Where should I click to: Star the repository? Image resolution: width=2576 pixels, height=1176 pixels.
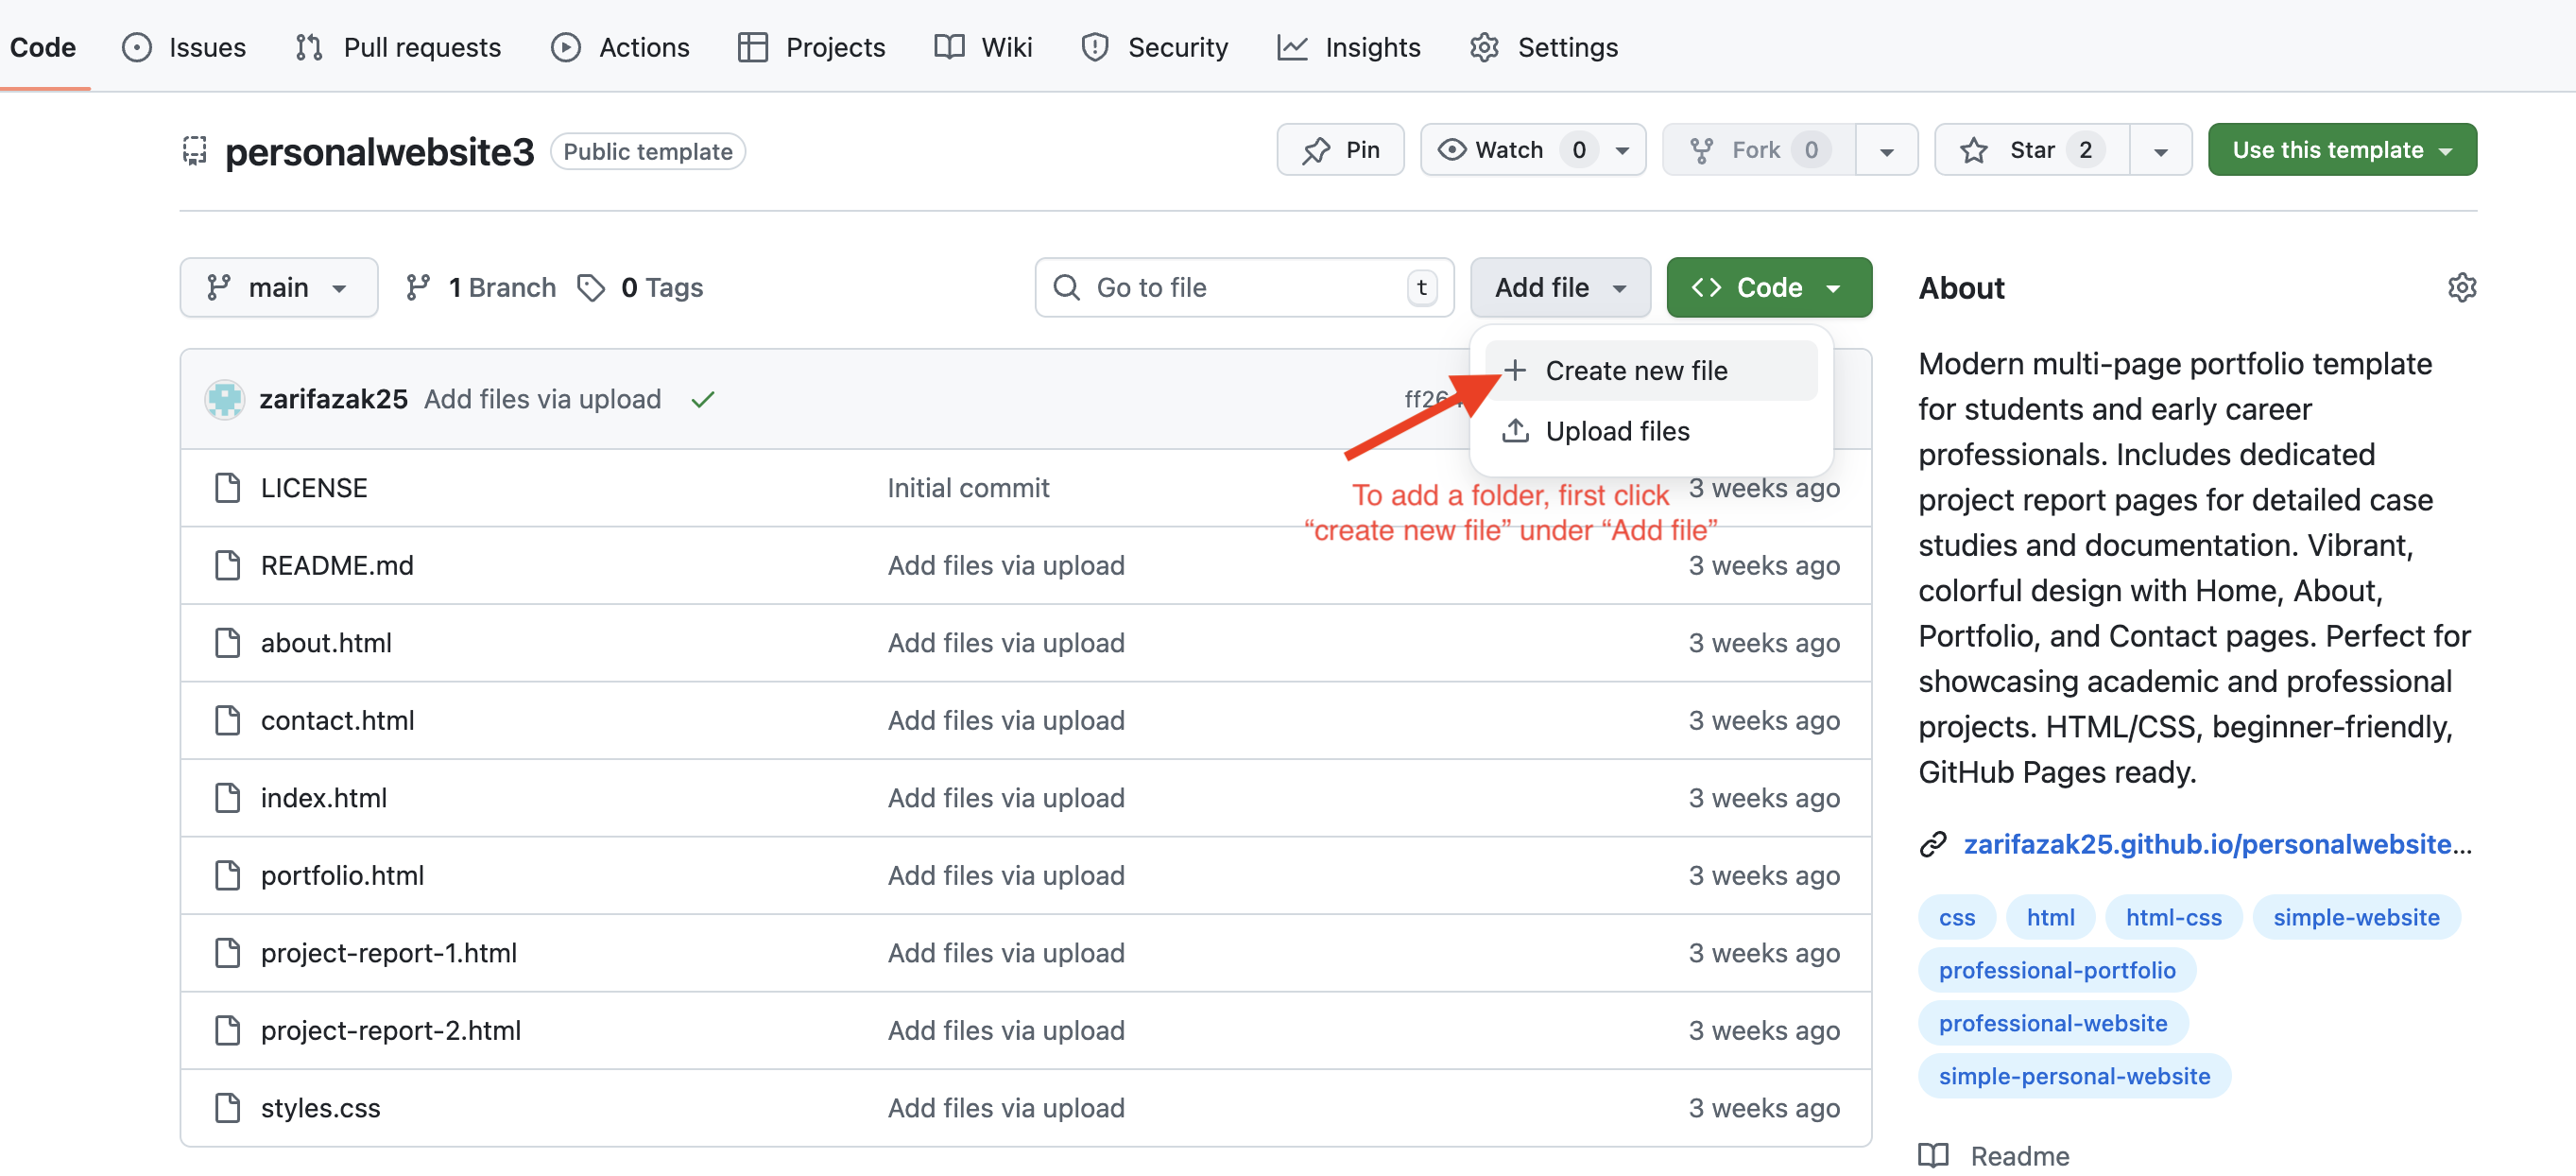click(2030, 149)
